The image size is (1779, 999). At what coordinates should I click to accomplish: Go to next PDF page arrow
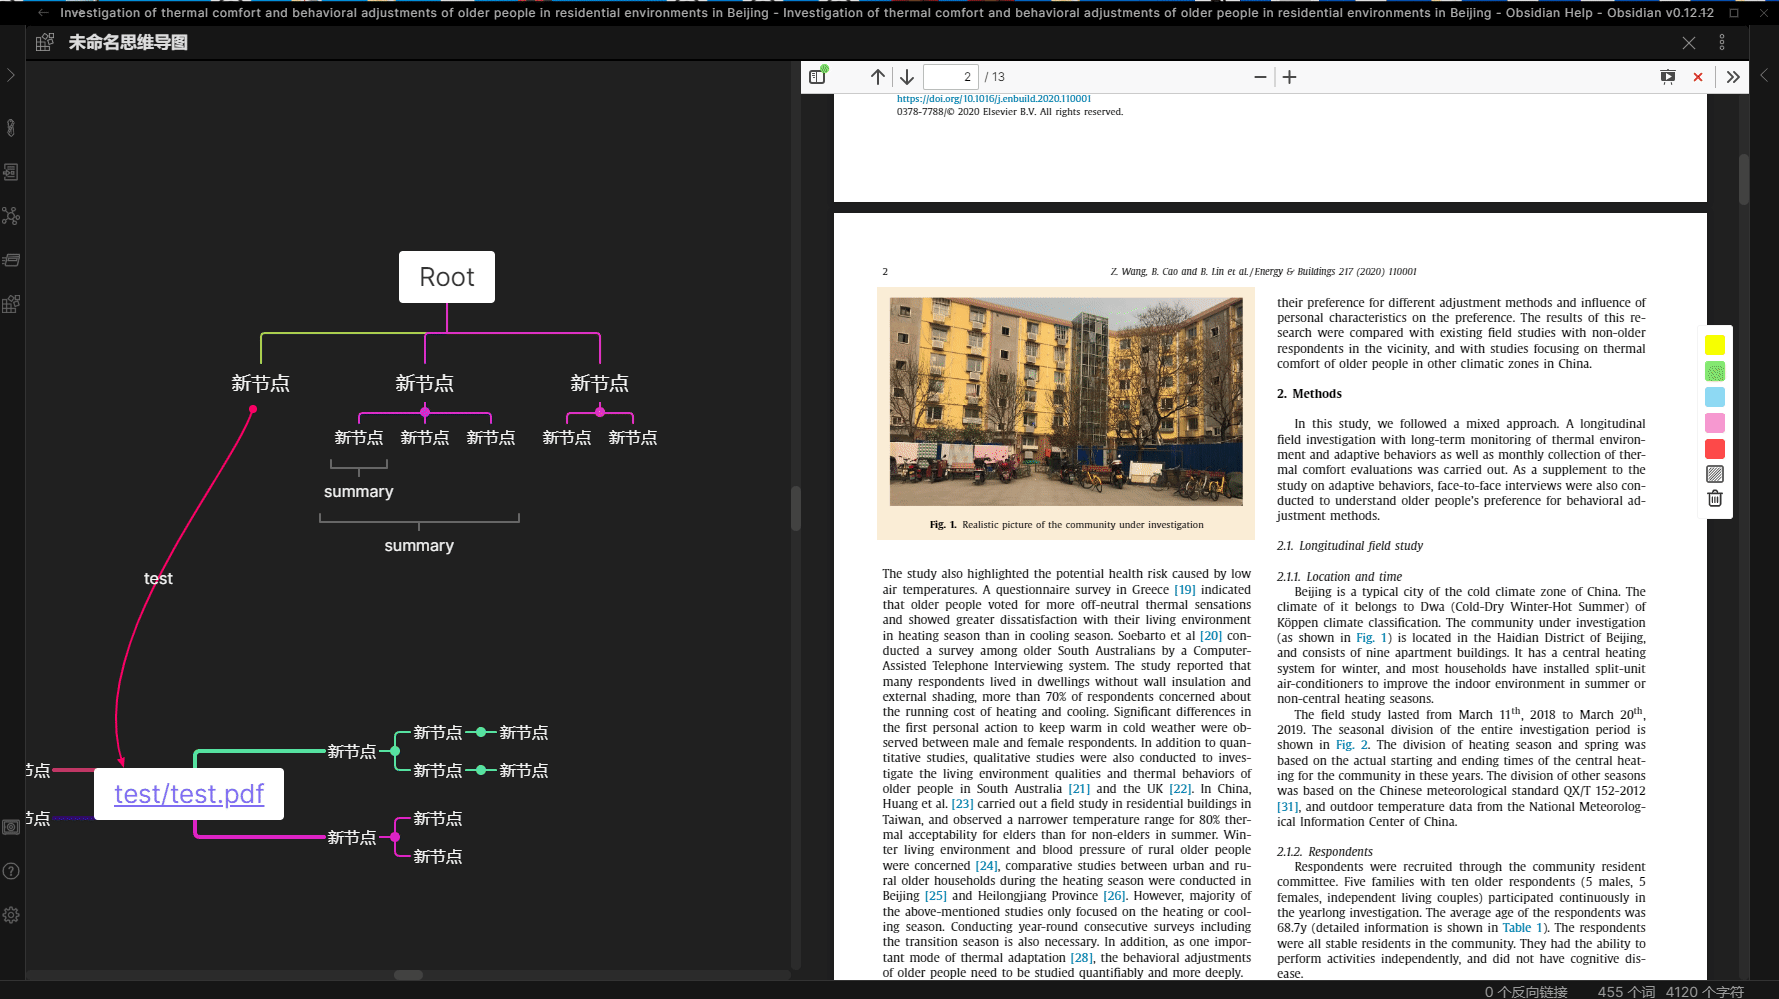click(907, 77)
